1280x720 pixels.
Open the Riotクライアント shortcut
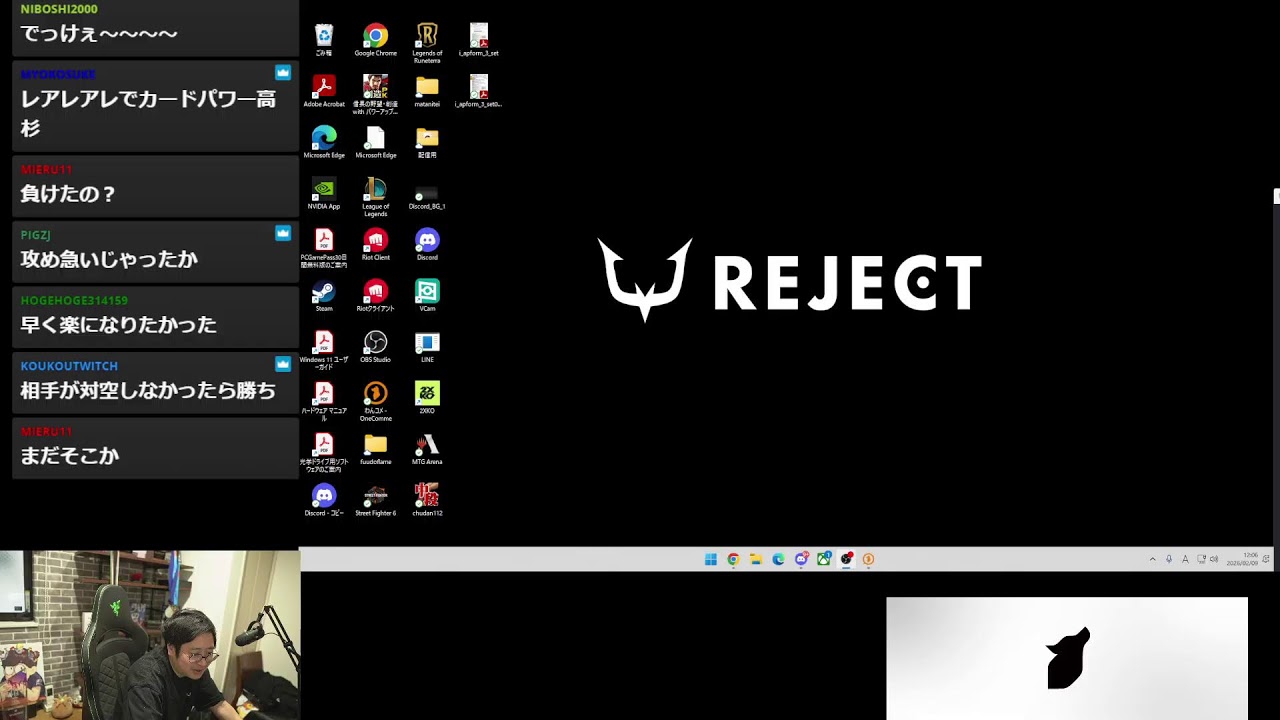(375, 295)
